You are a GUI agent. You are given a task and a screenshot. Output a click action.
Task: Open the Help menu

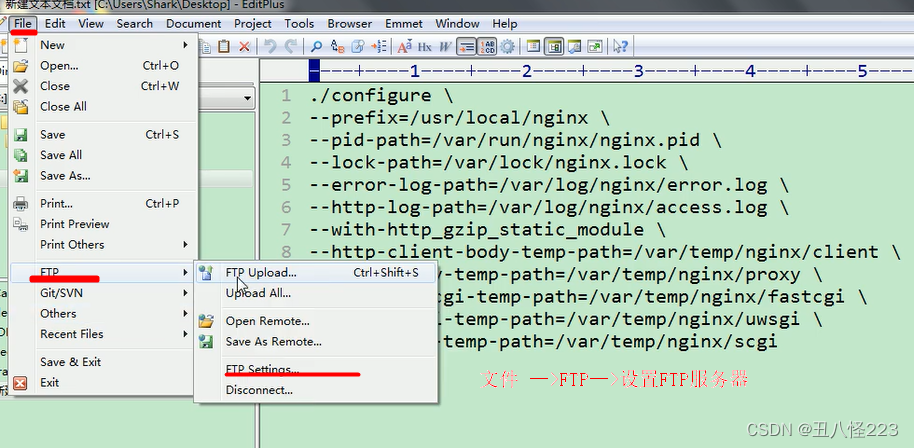(x=504, y=24)
